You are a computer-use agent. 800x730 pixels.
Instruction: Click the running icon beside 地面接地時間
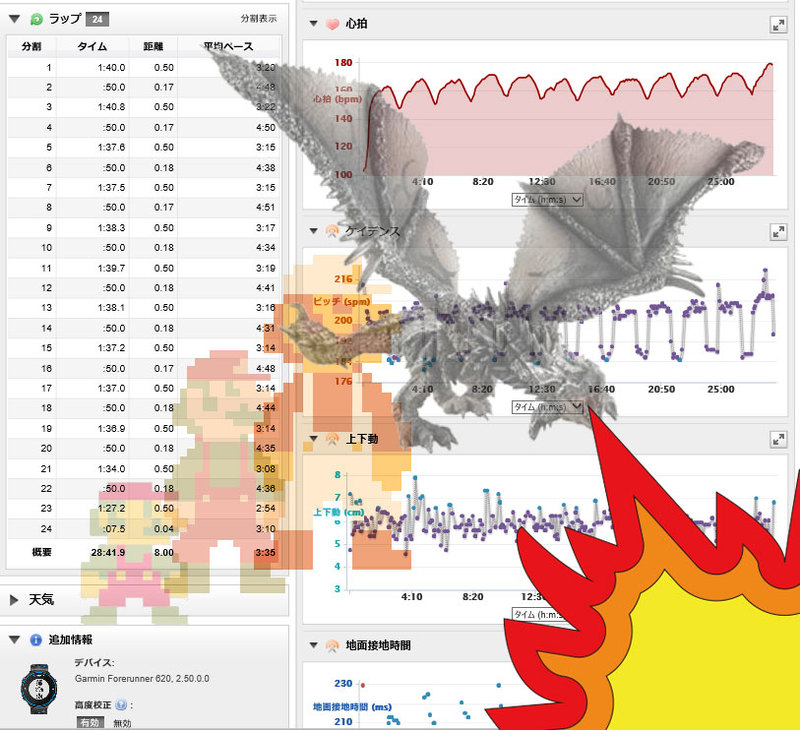point(331,646)
